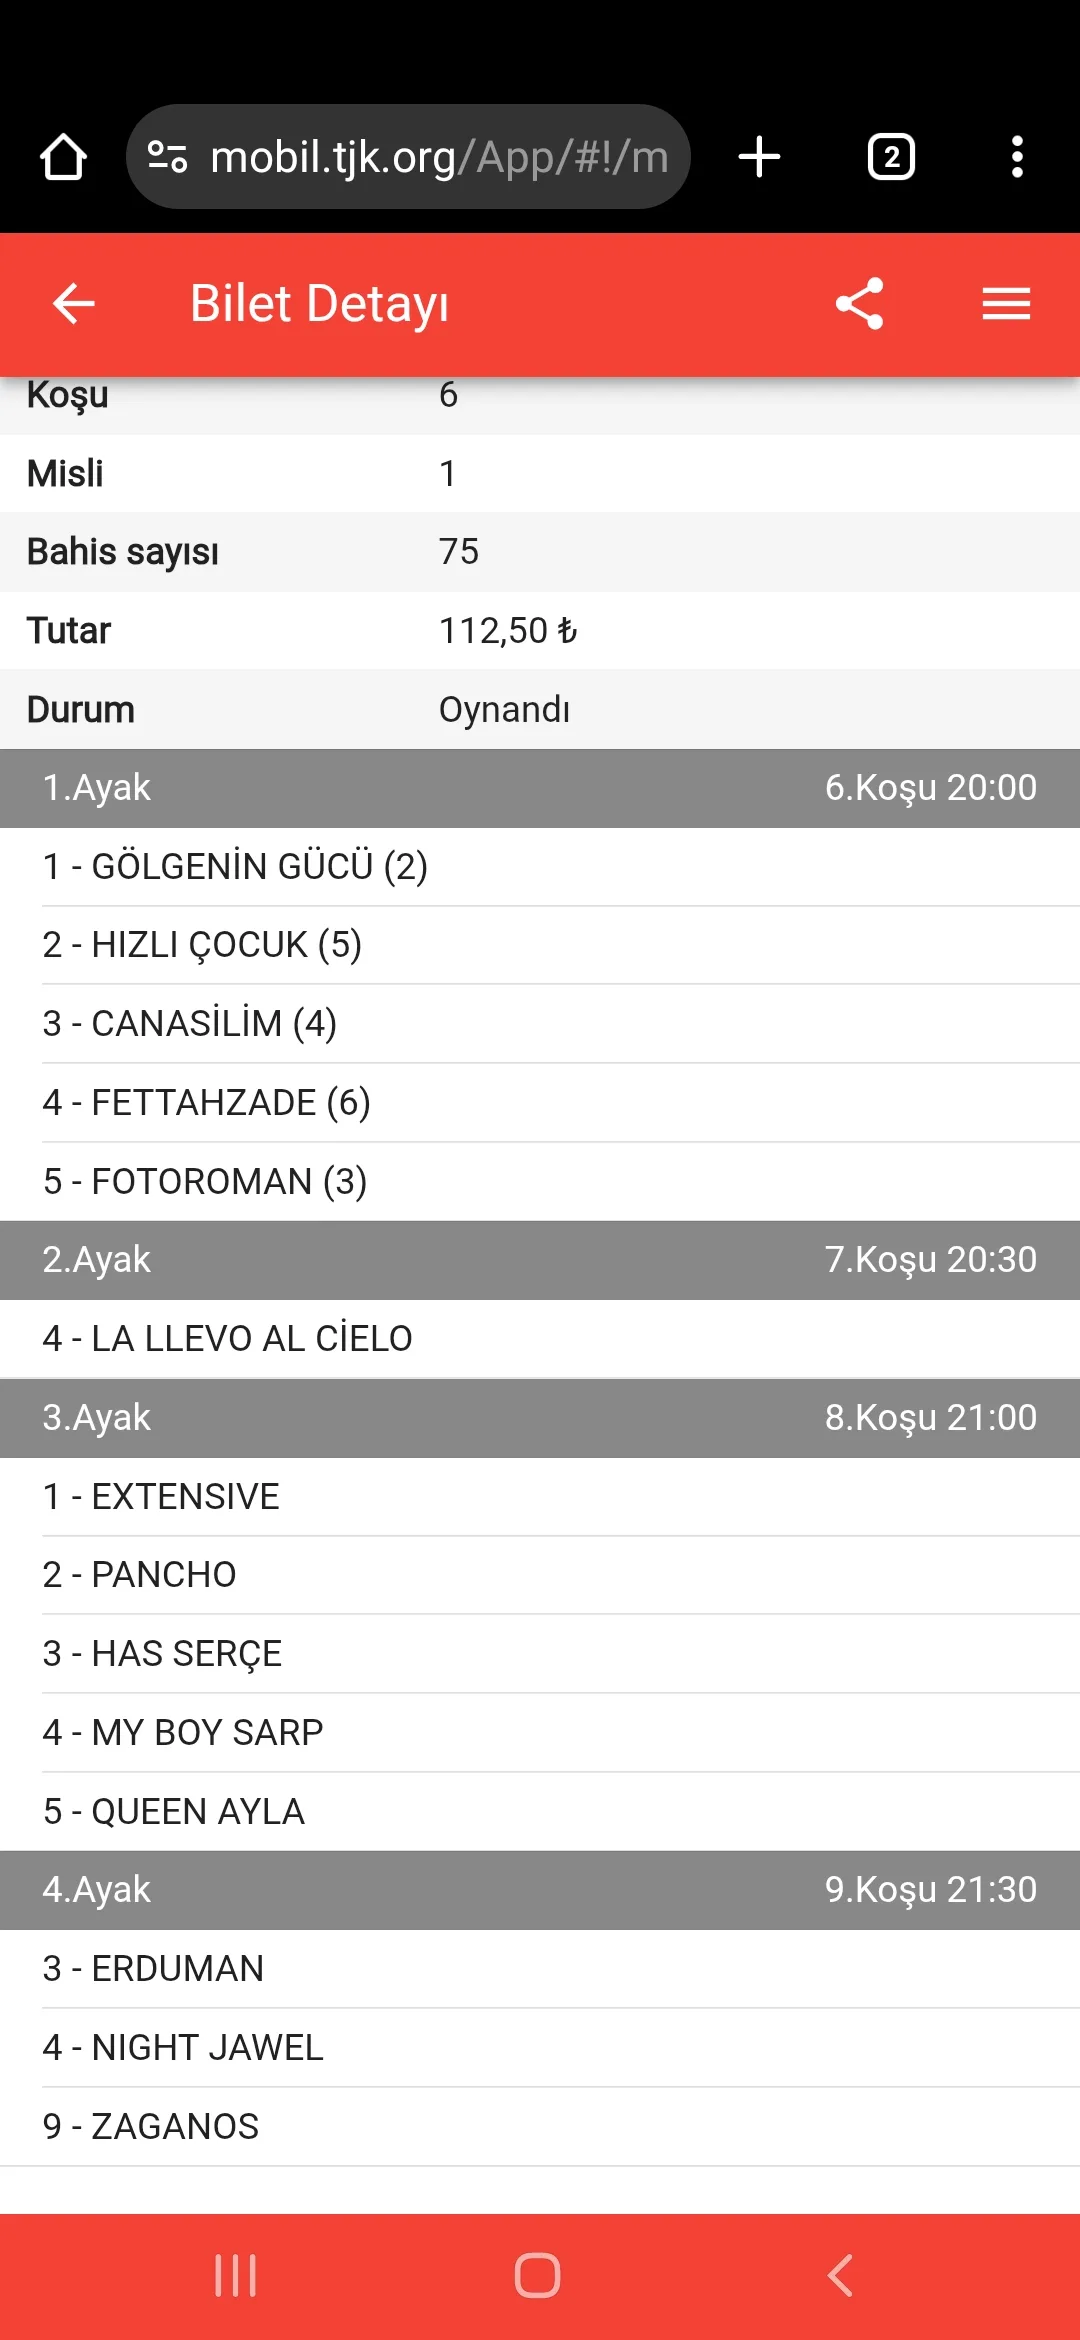Open a new browser tab
Screen dimensions: 1080x2340
[759, 157]
